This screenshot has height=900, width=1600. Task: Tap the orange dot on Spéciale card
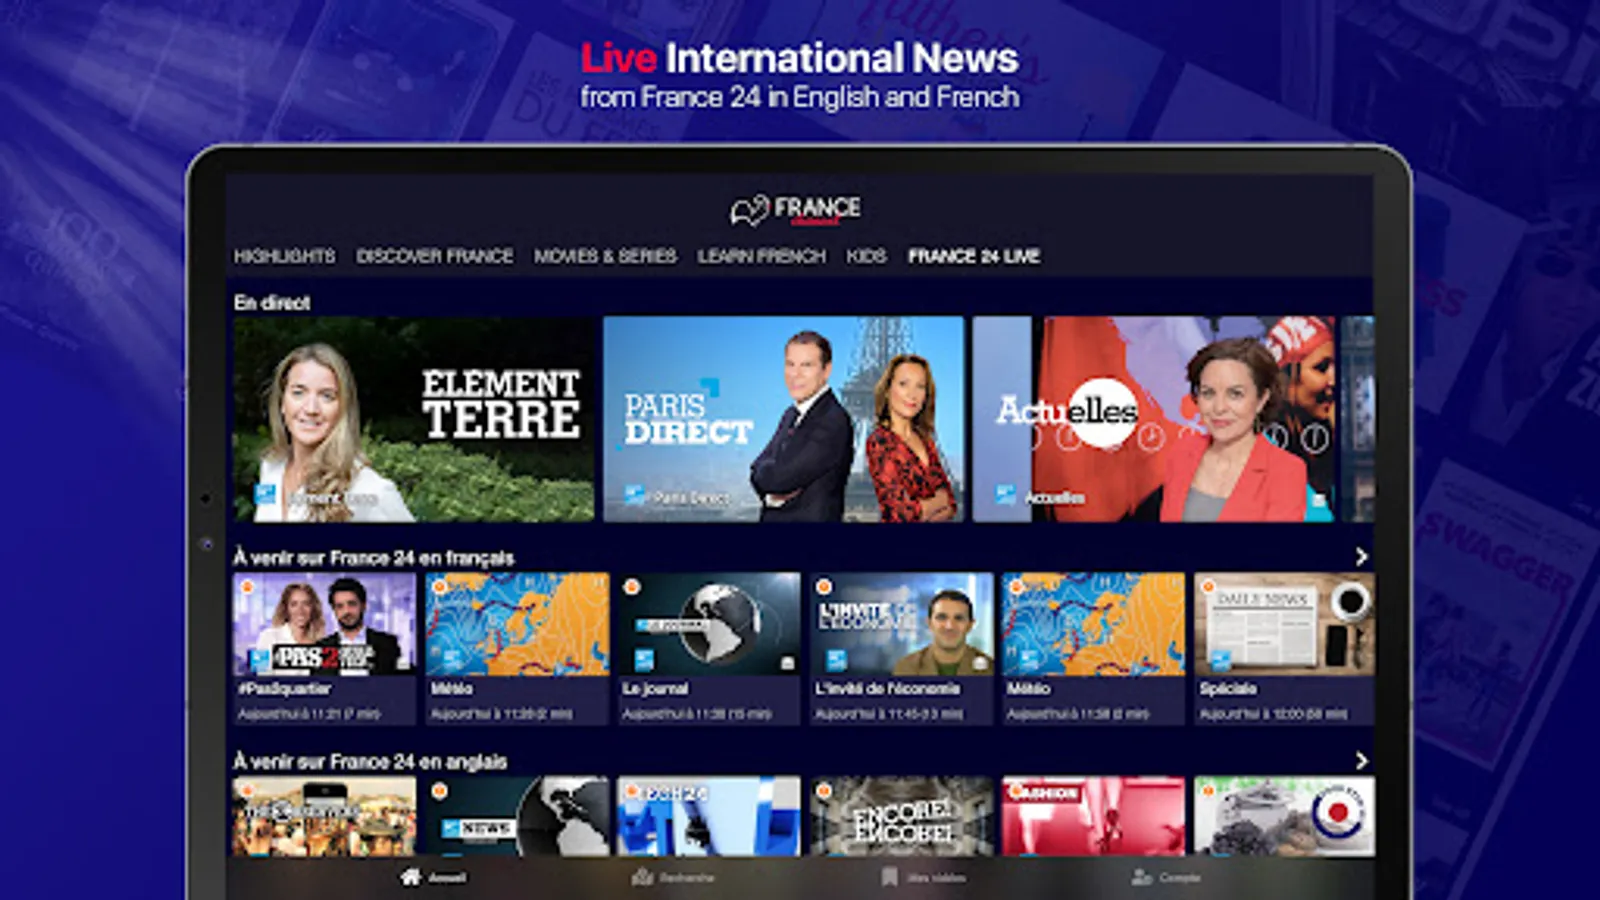1208,587
